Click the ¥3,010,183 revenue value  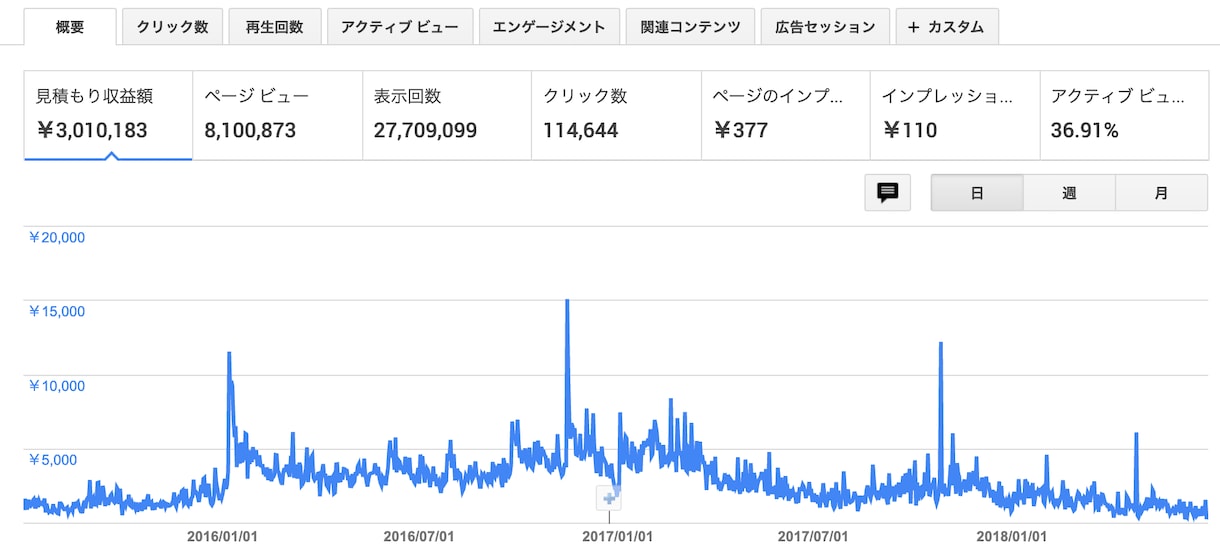(x=92, y=130)
